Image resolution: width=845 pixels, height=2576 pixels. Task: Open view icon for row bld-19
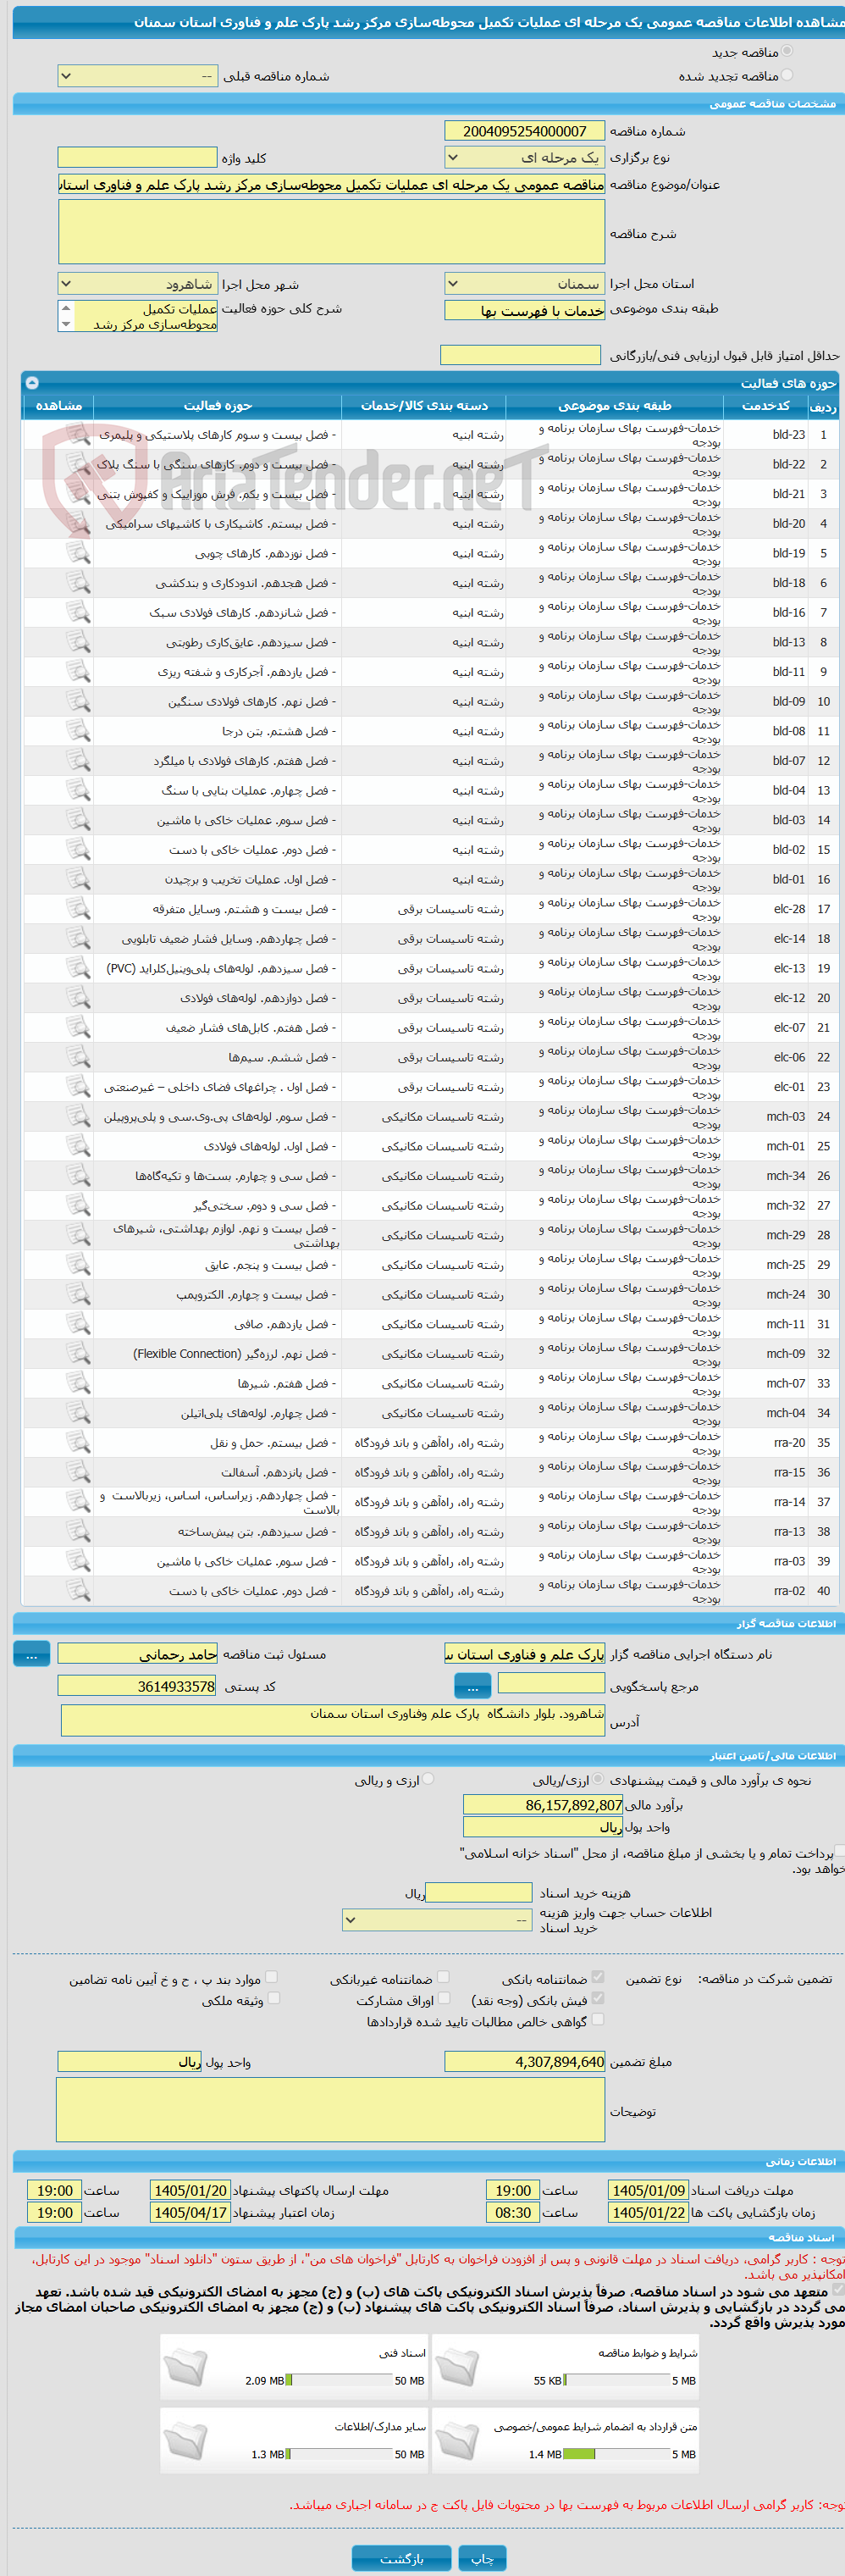pos(78,553)
